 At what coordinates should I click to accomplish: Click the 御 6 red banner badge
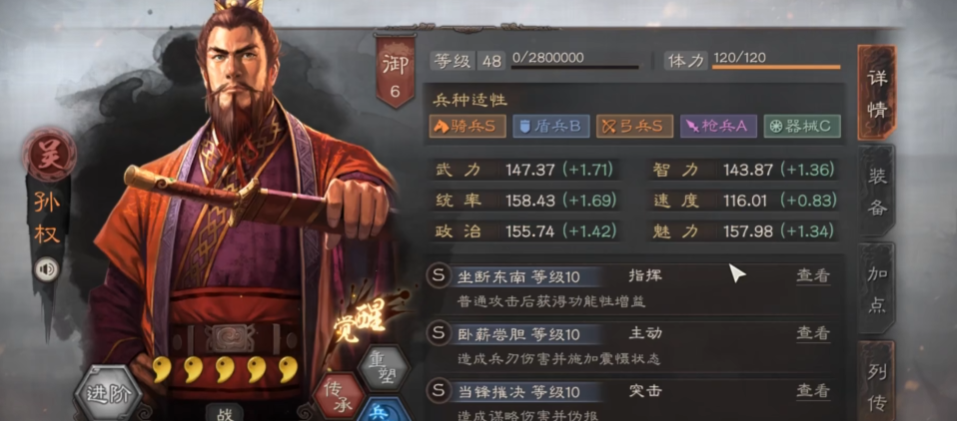click(395, 72)
